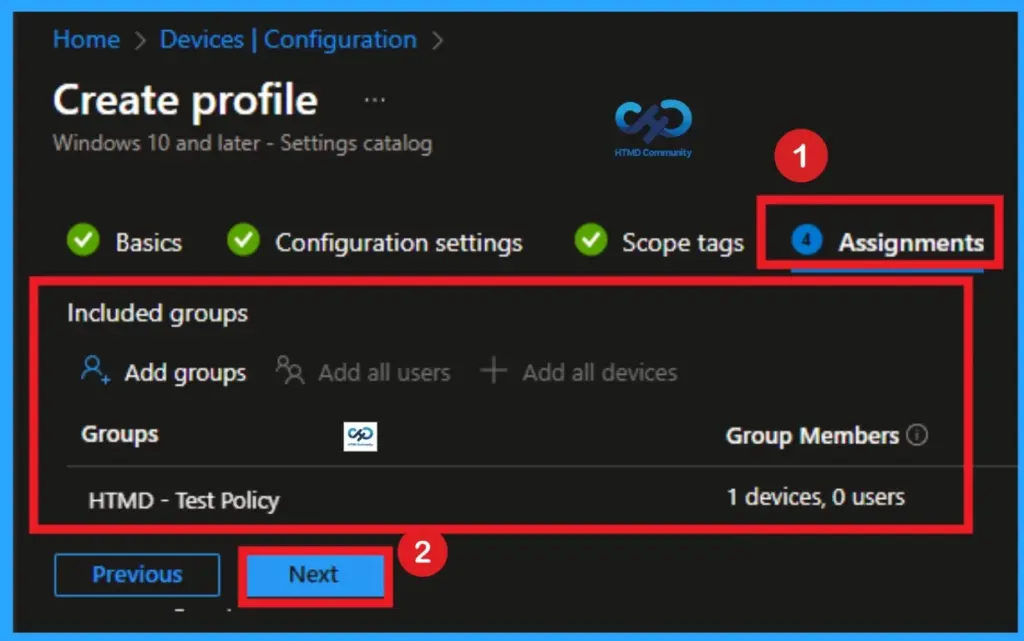Click the green checkmark beside Scope tags
This screenshot has width=1024, height=641.
coord(590,241)
